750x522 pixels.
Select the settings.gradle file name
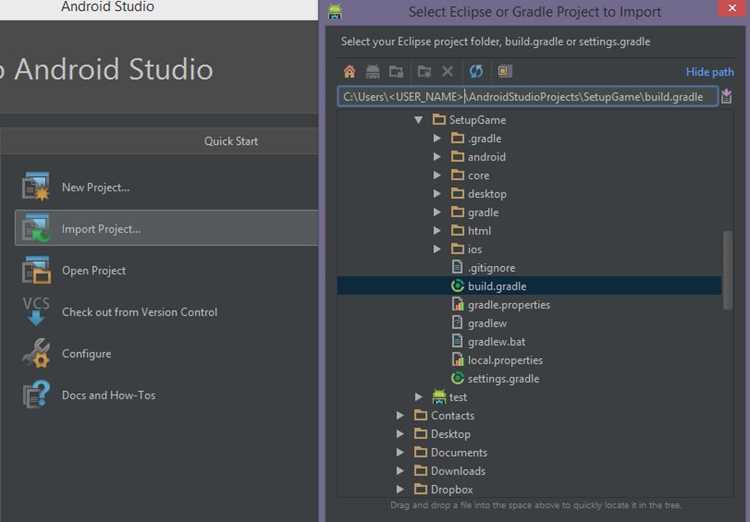(503, 378)
